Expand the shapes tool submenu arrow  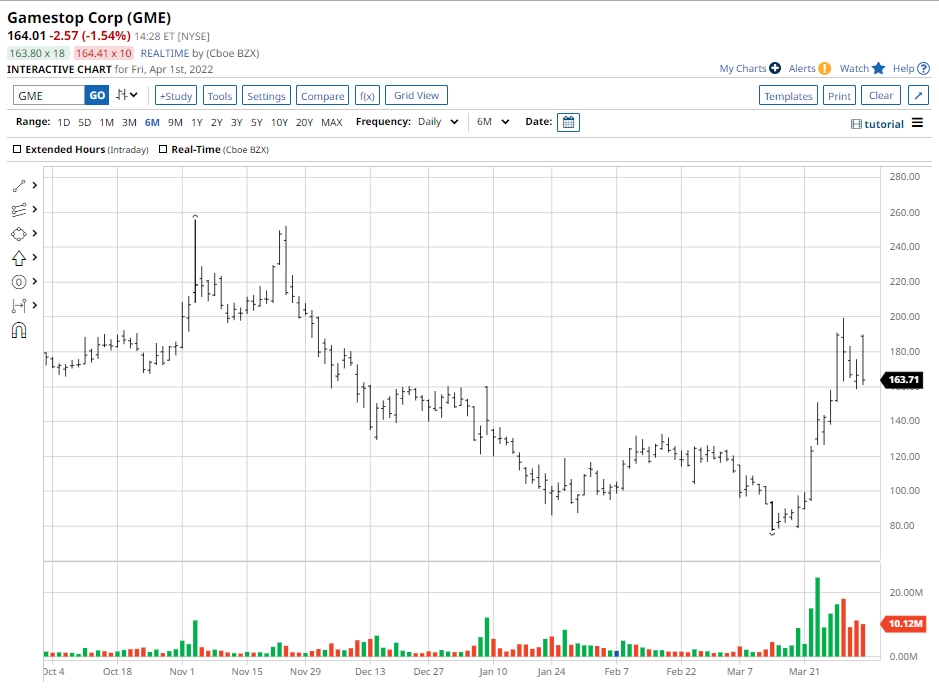click(35, 234)
